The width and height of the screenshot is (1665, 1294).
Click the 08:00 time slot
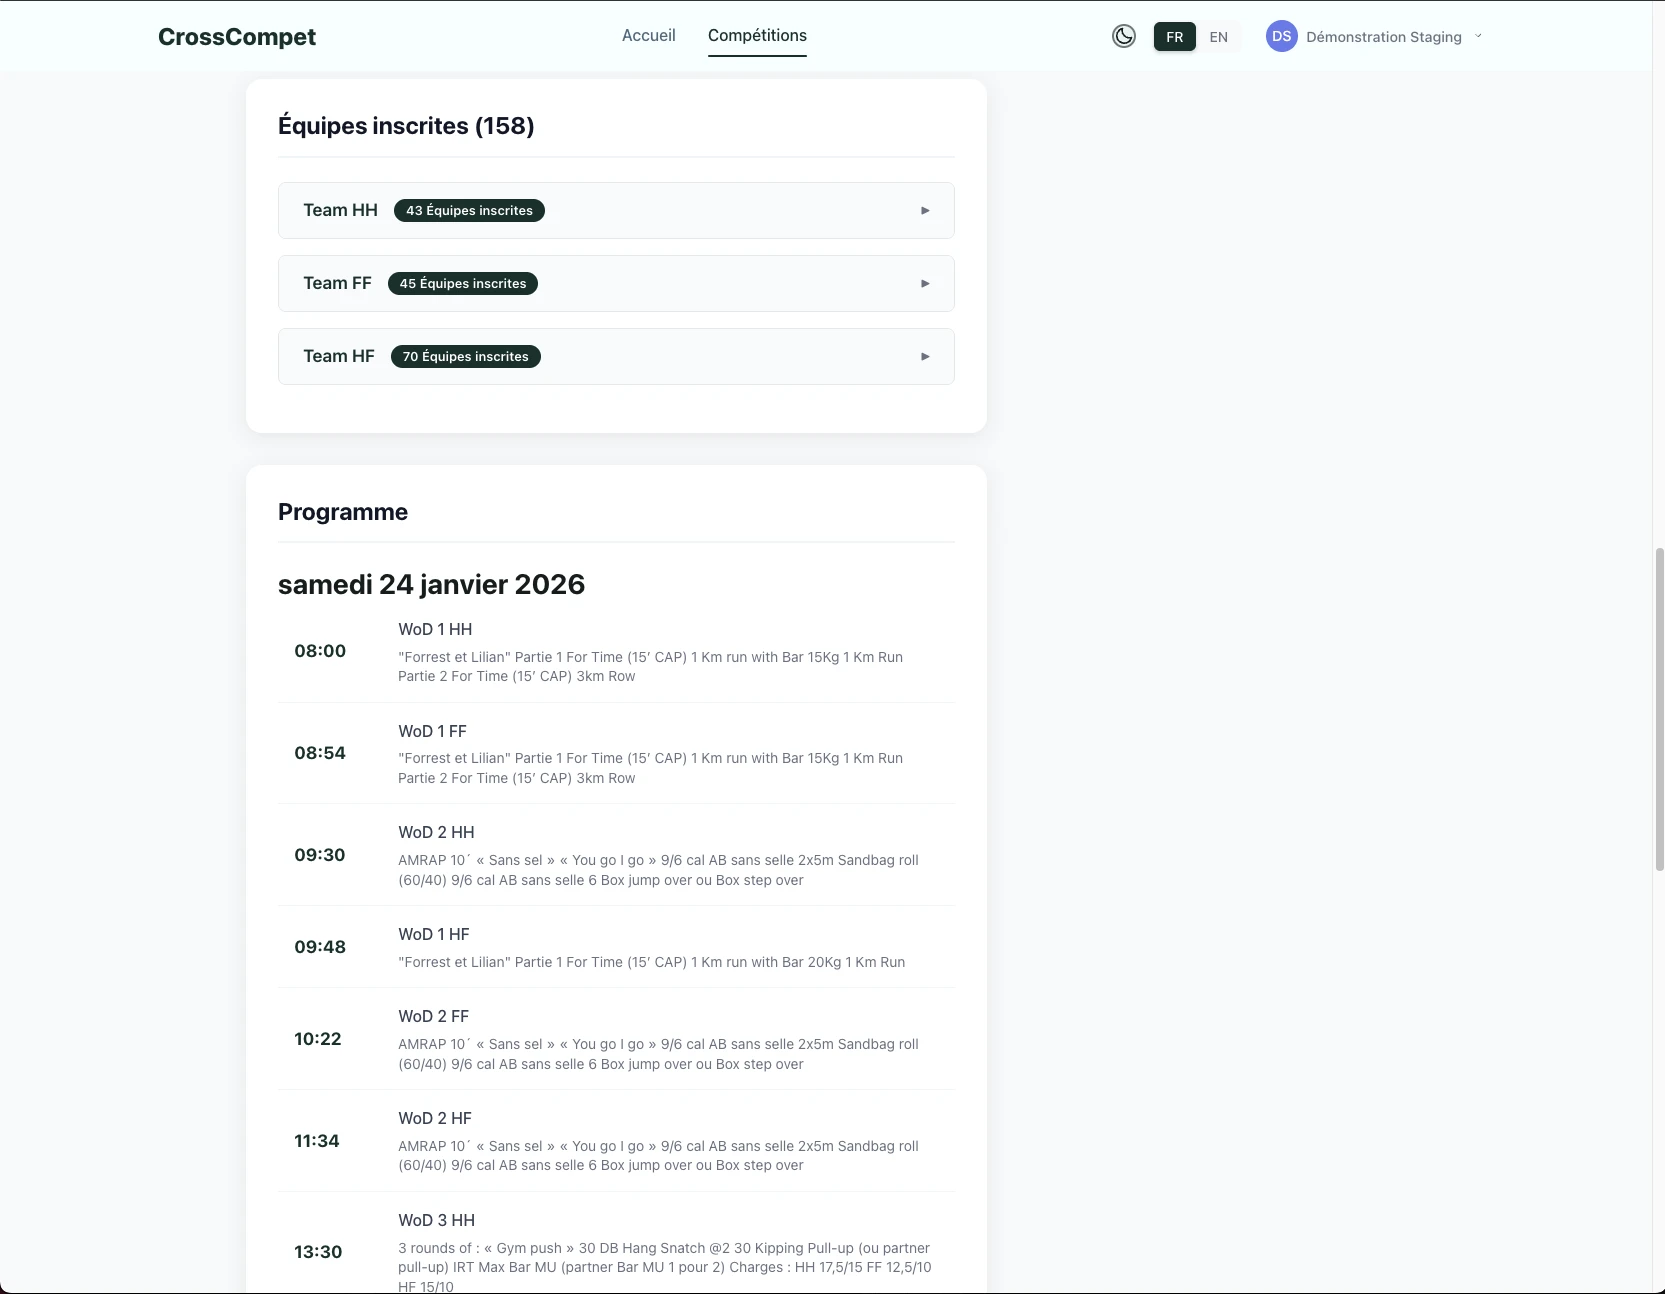[319, 650]
